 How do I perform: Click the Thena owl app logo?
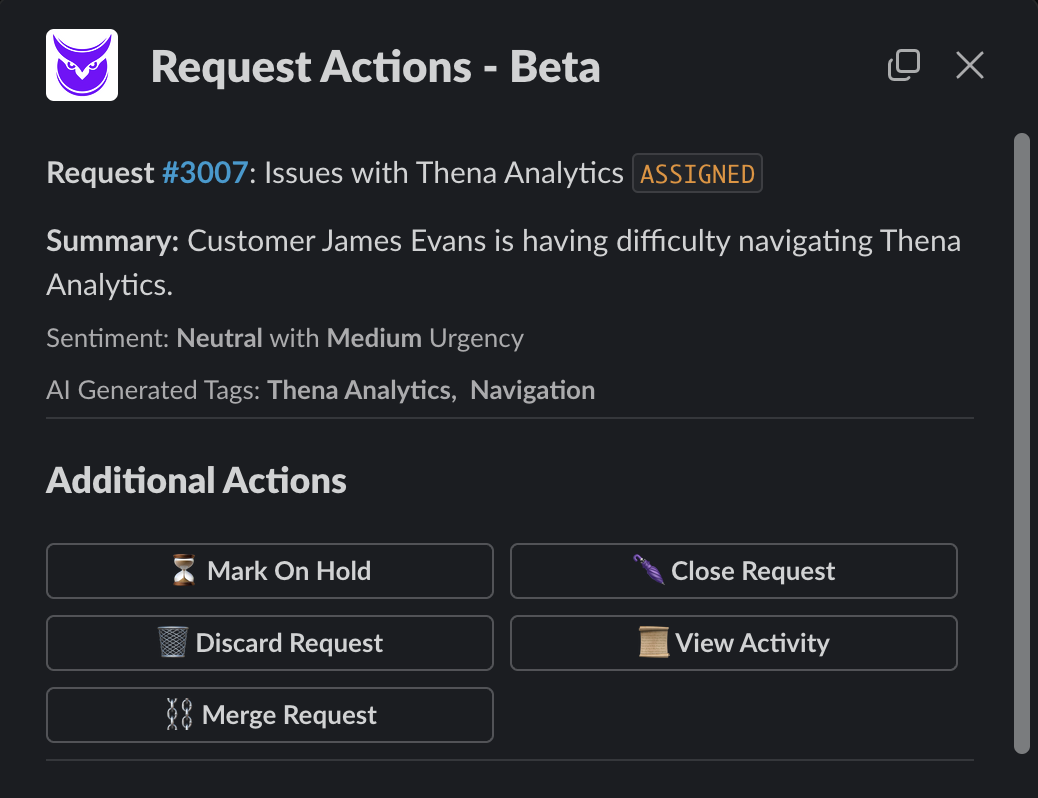click(82, 65)
